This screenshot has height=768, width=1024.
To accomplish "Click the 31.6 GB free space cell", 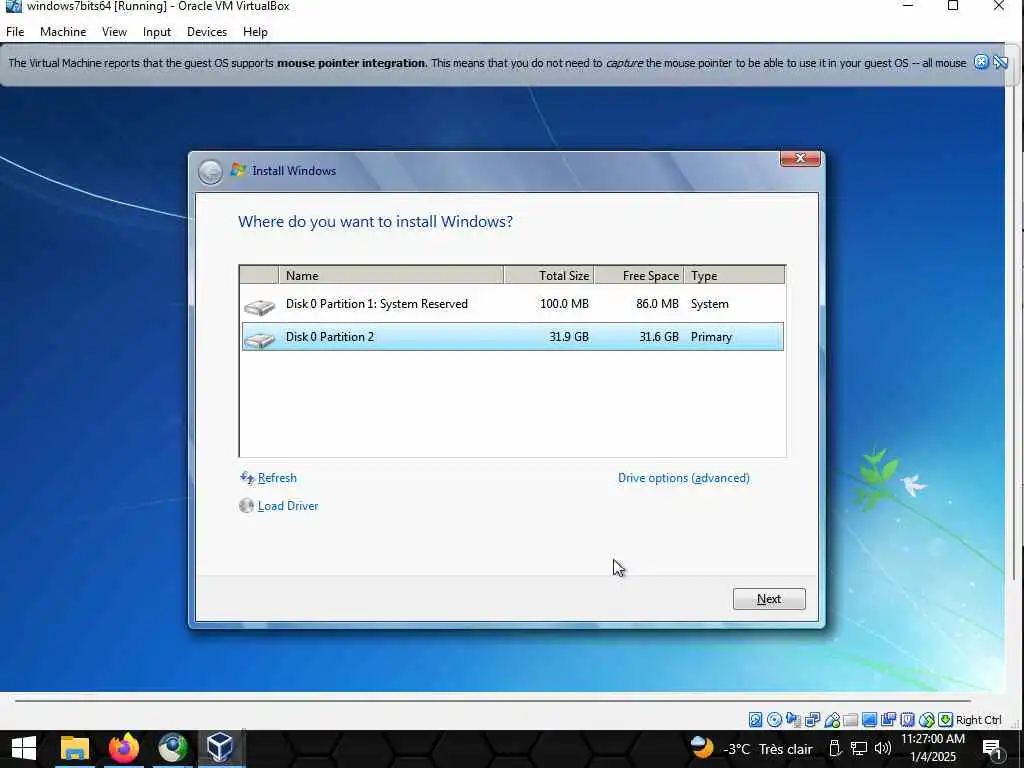I will [x=659, y=337].
